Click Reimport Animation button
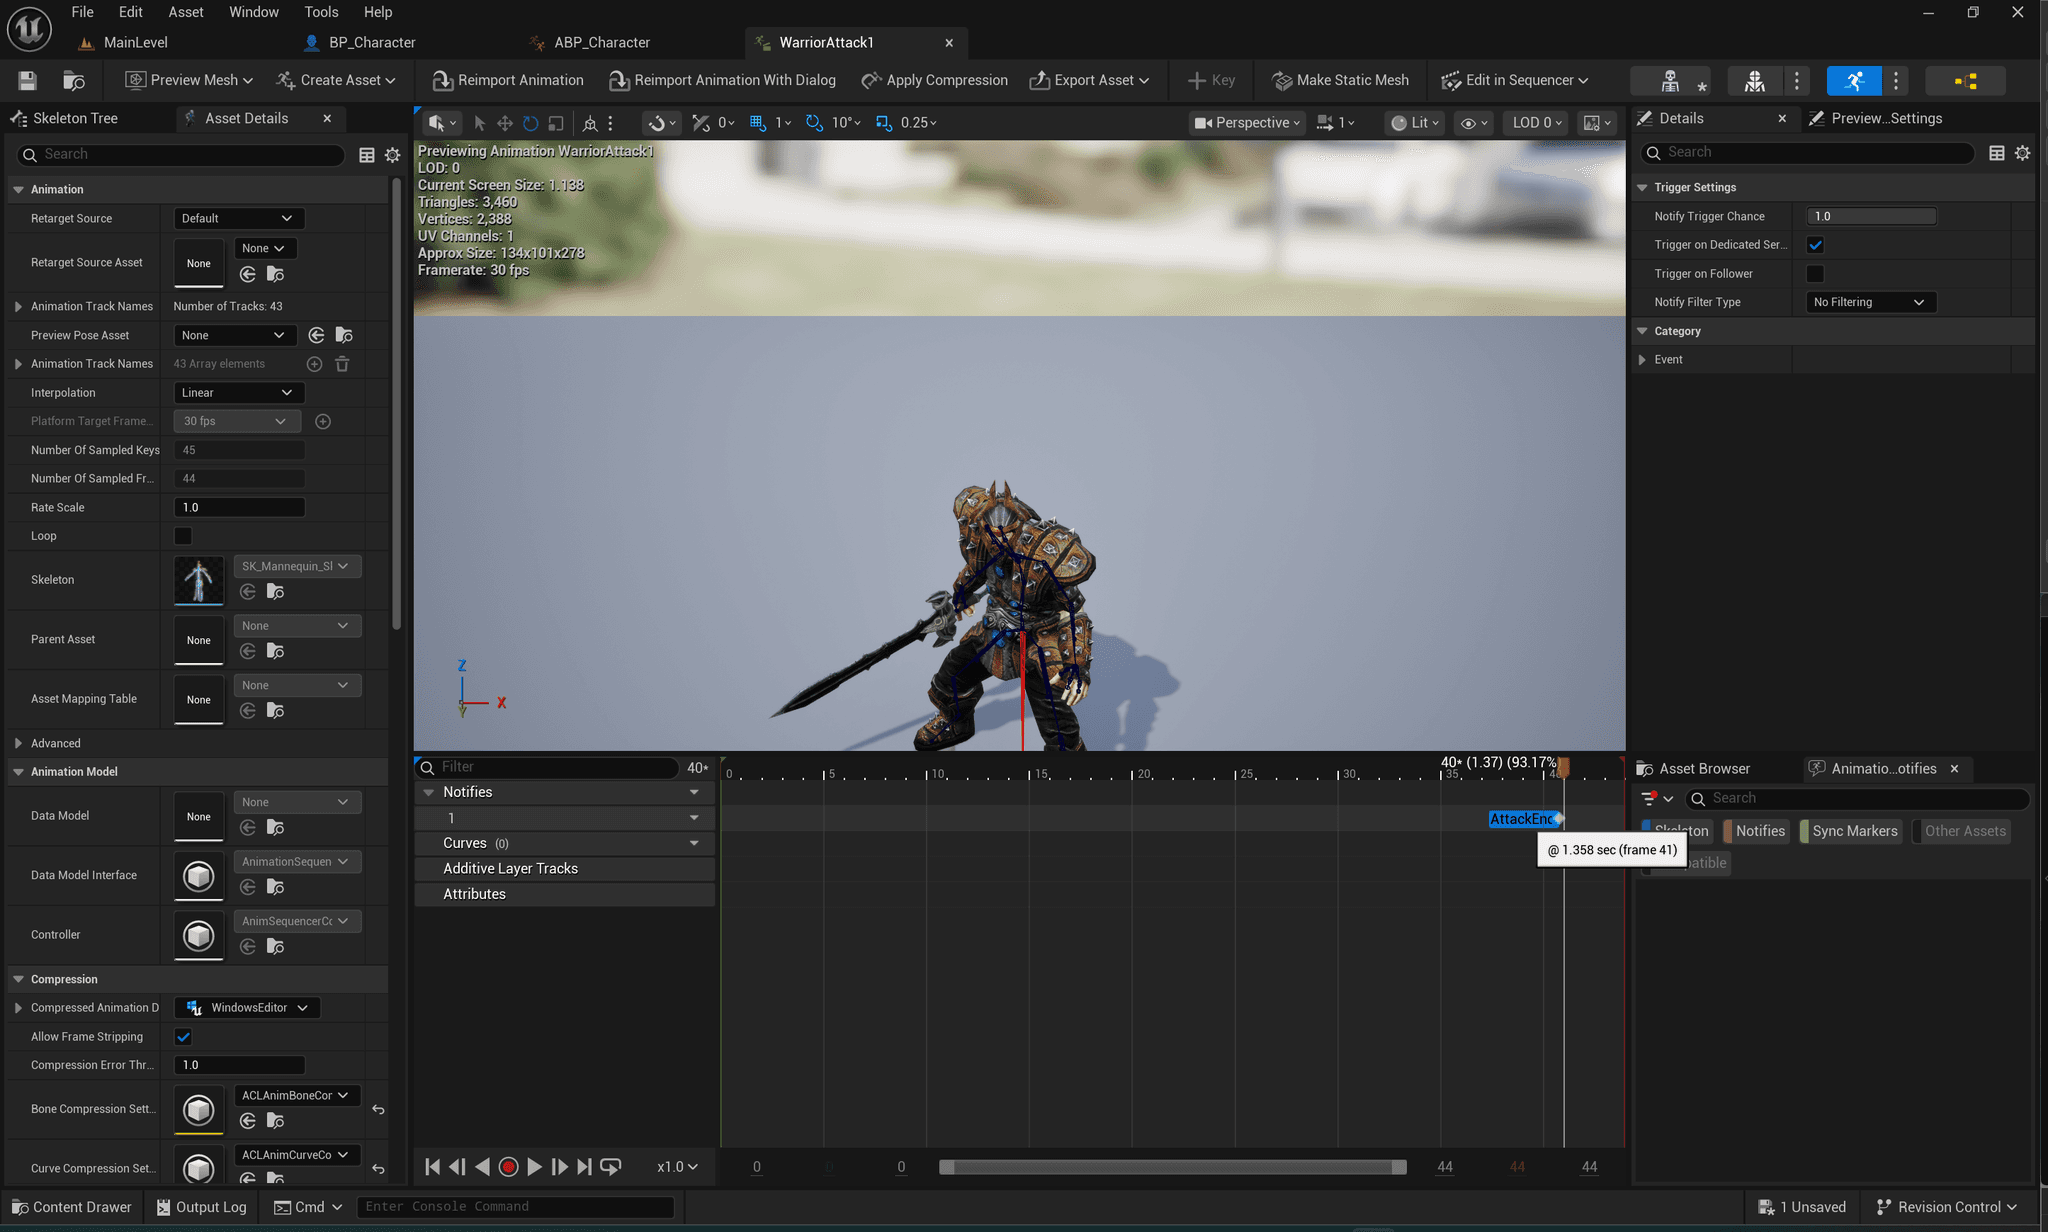The image size is (2048, 1232). tap(507, 80)
